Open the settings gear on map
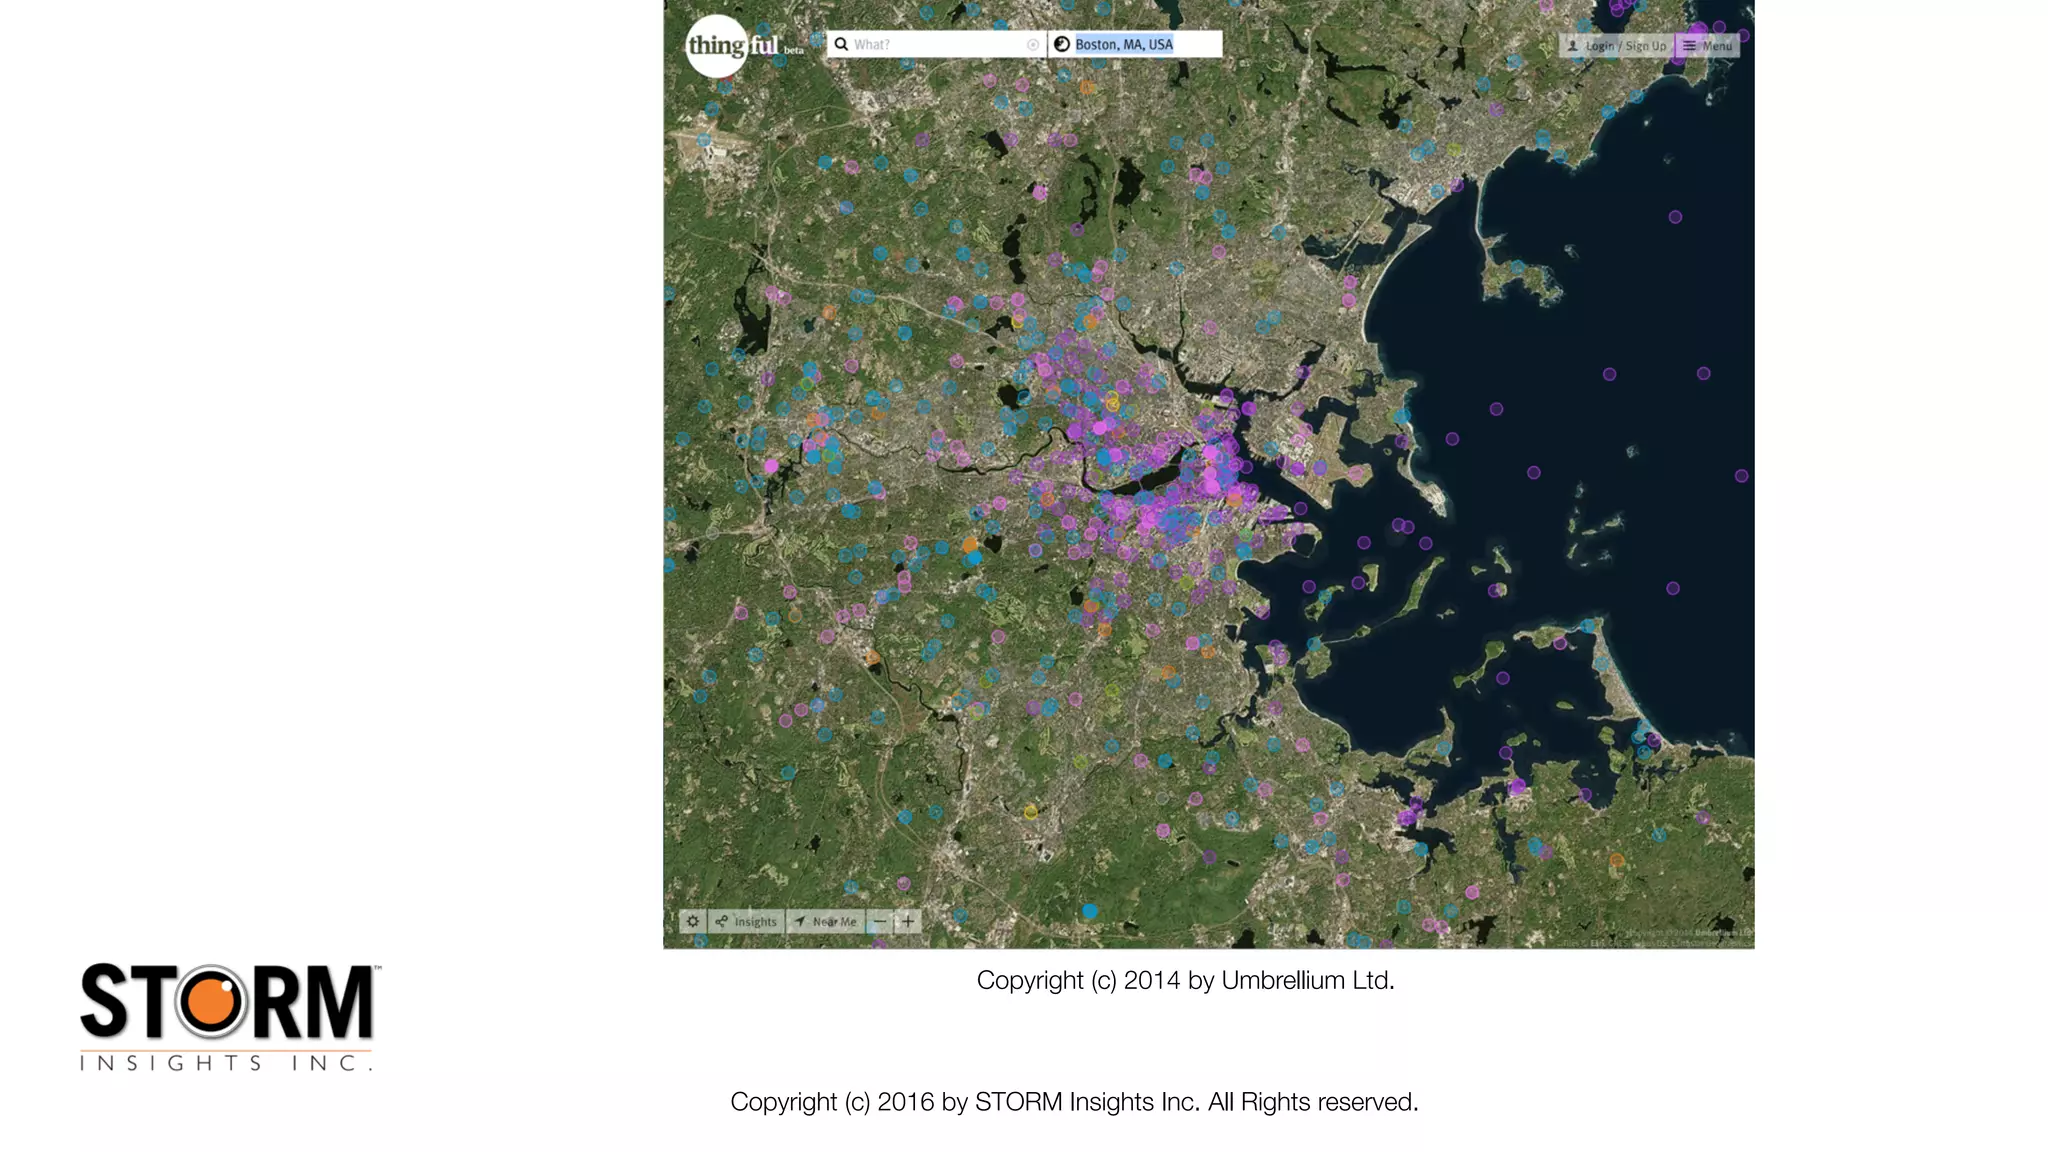This screenshot has width=2048, height=1152. coord(692,921)
